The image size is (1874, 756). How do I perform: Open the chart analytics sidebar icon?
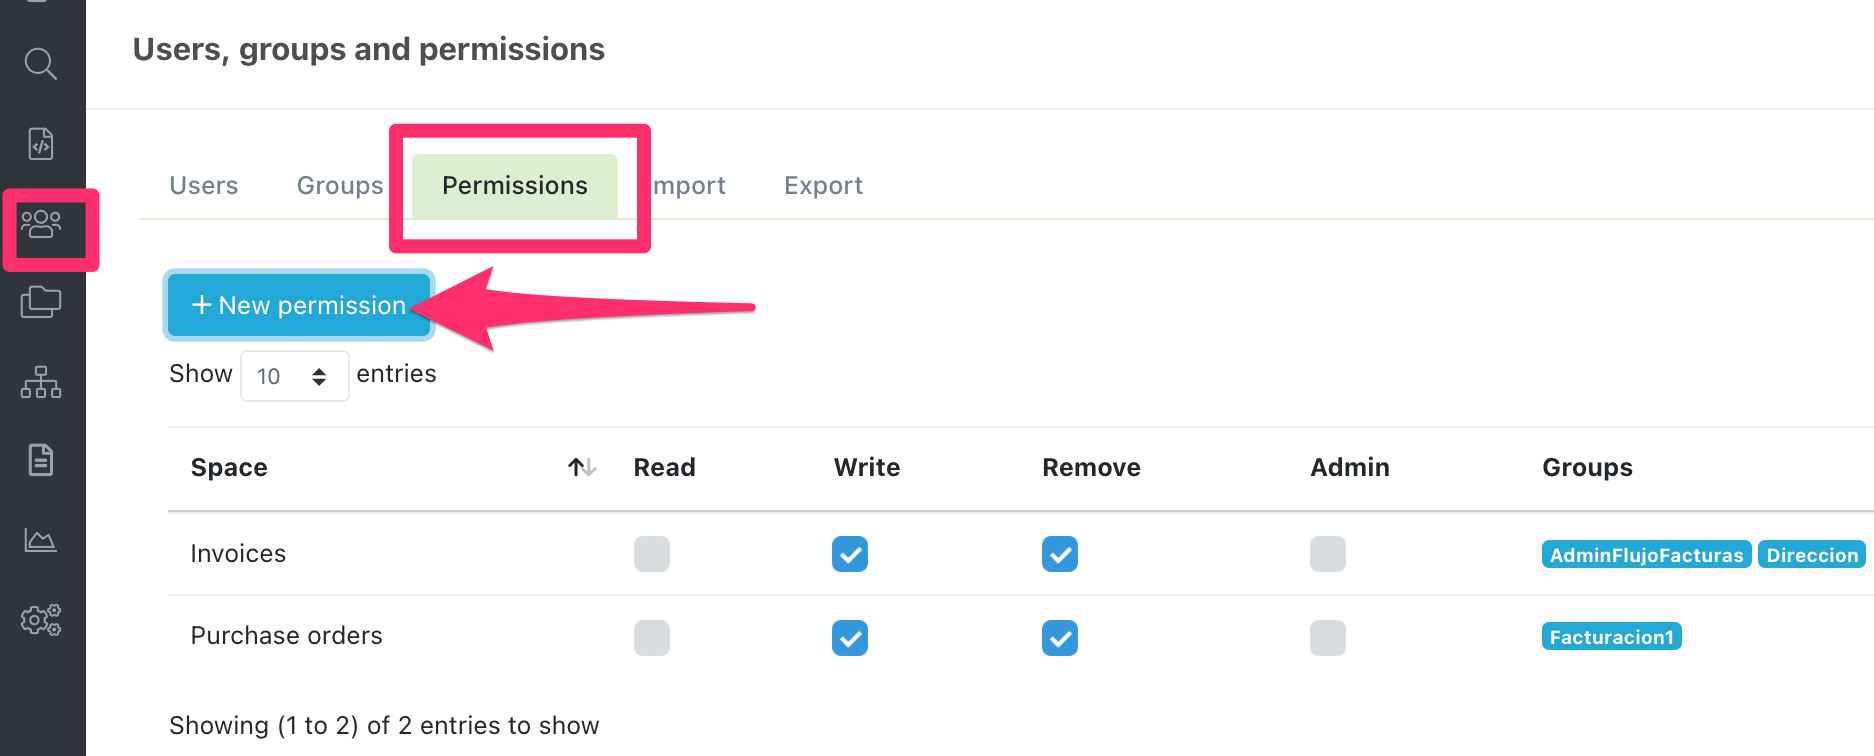(x=41, y=540)
